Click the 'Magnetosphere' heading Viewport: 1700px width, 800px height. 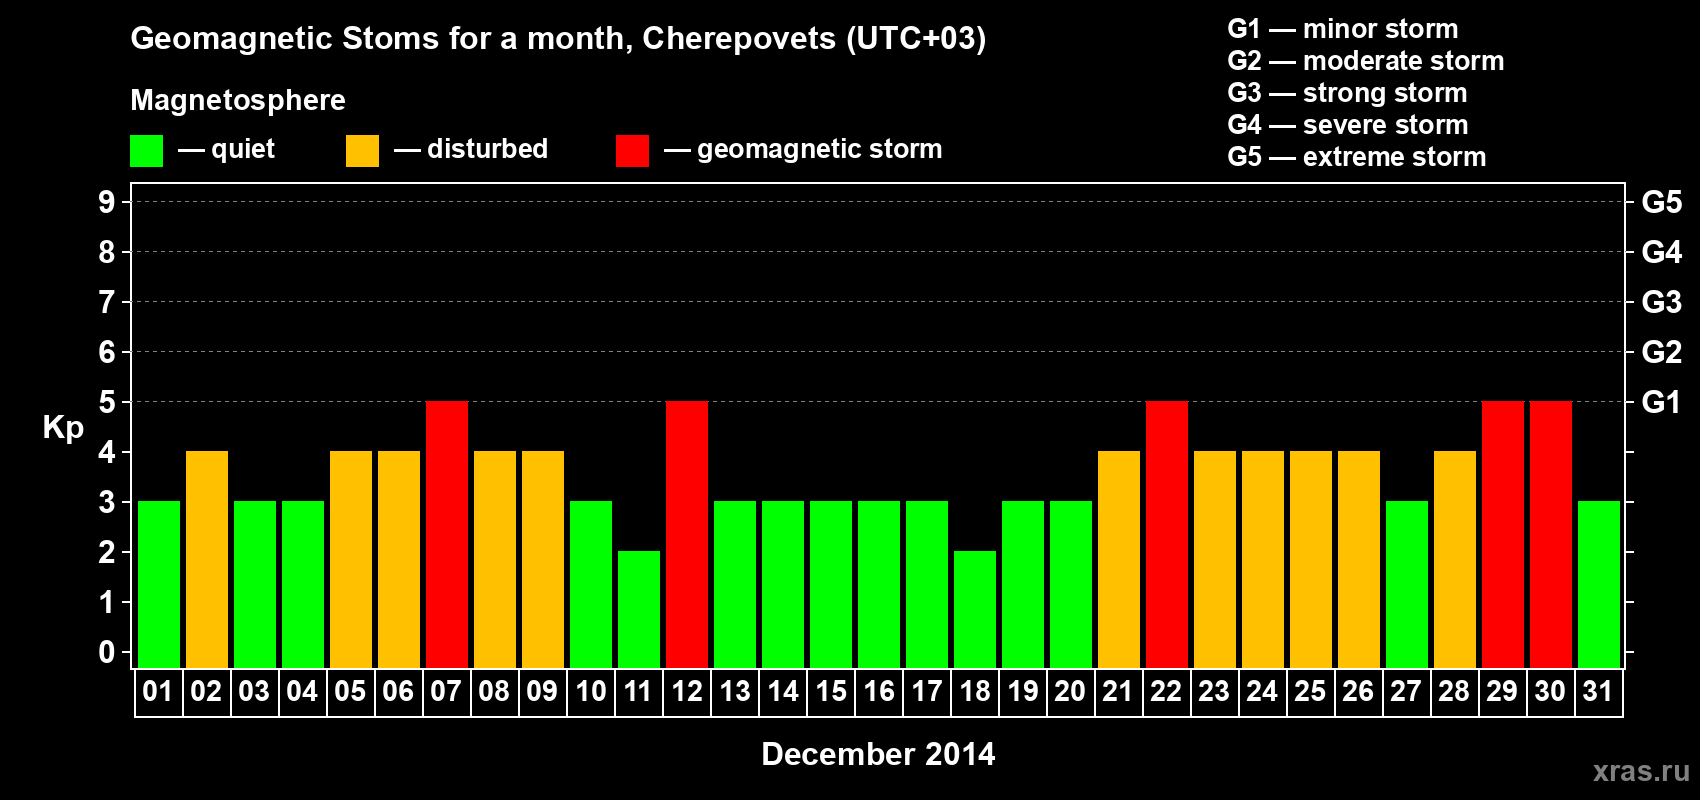(x=238, y=100)
